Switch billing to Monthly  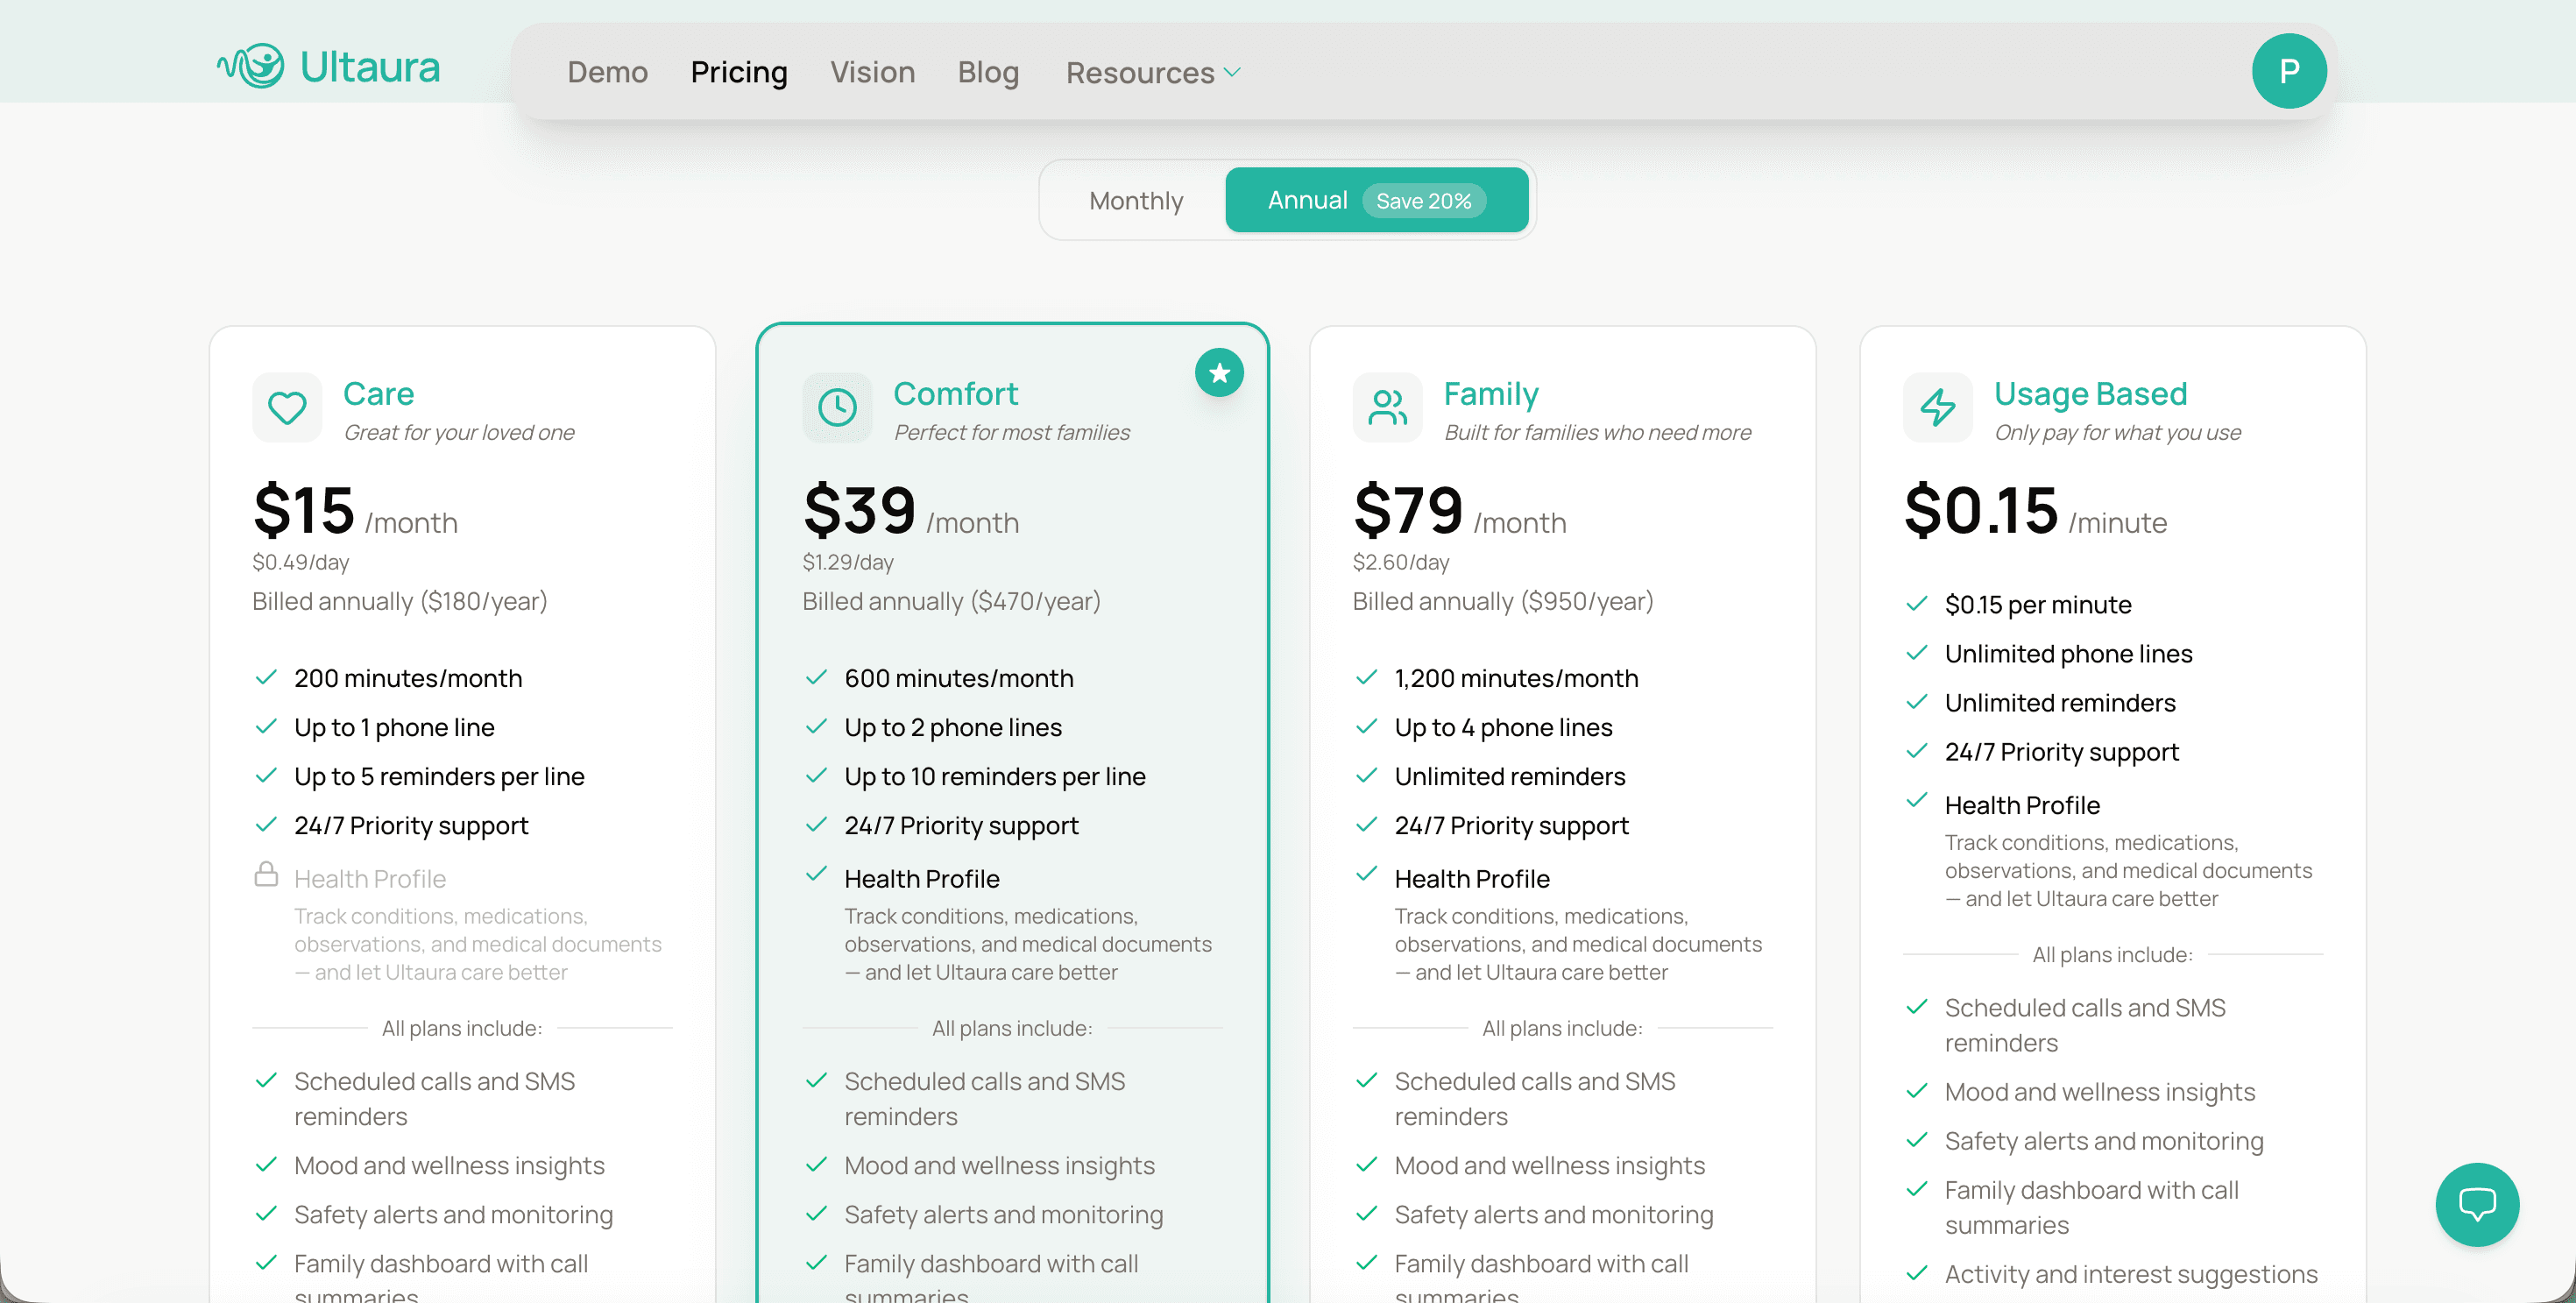click(x=1136, y=200)
